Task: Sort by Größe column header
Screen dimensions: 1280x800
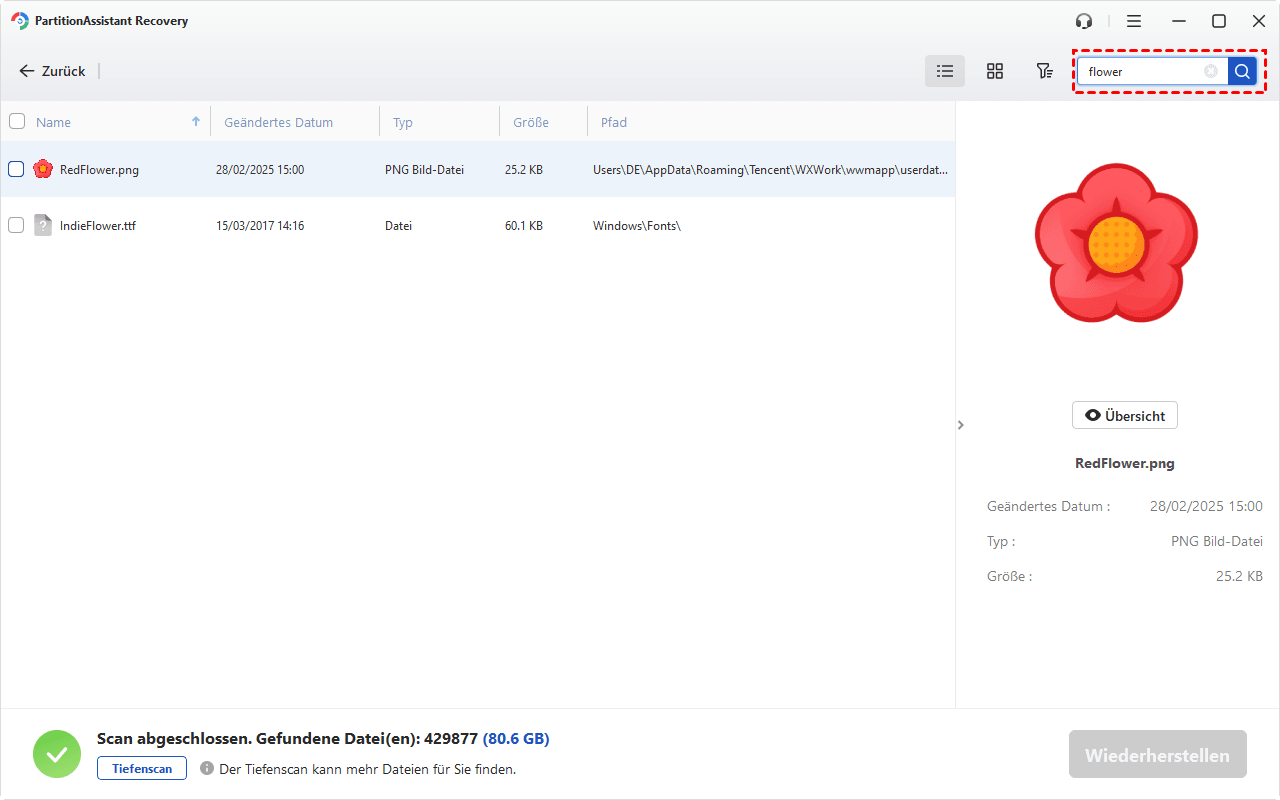Action: 530,122
